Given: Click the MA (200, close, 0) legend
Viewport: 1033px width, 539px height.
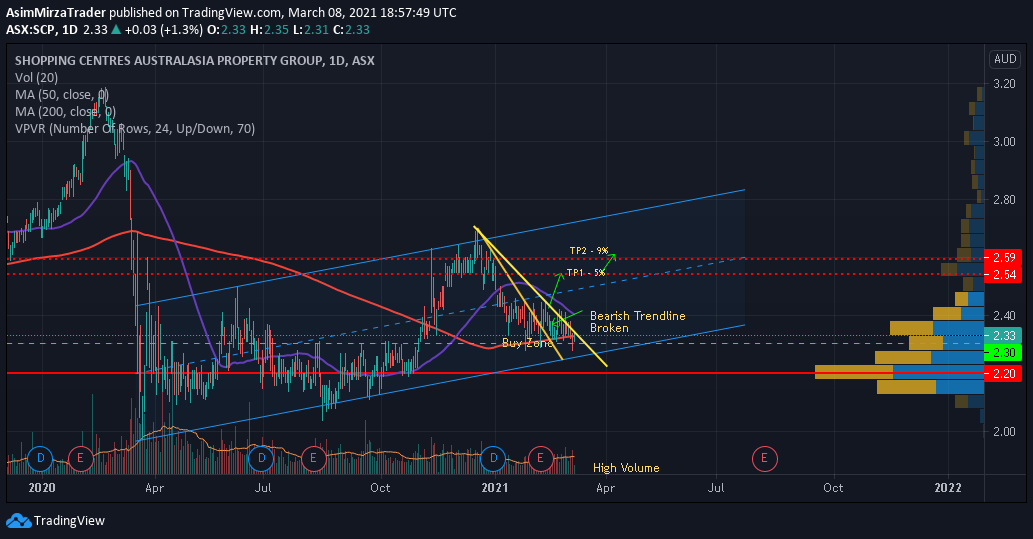Looking at the screenshot, I should pyautogui.click(x=65, y=112).
